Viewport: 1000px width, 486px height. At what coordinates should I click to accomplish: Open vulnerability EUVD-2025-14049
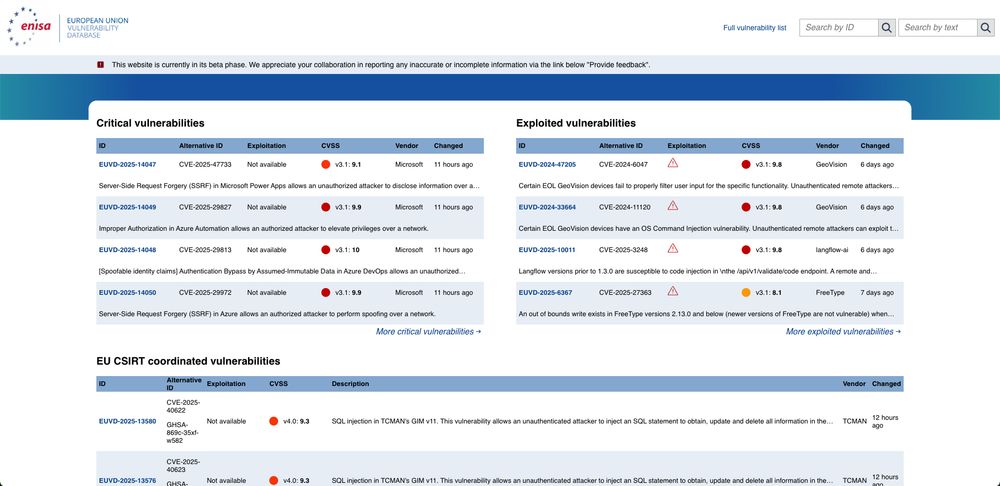[x=127, y=207]
